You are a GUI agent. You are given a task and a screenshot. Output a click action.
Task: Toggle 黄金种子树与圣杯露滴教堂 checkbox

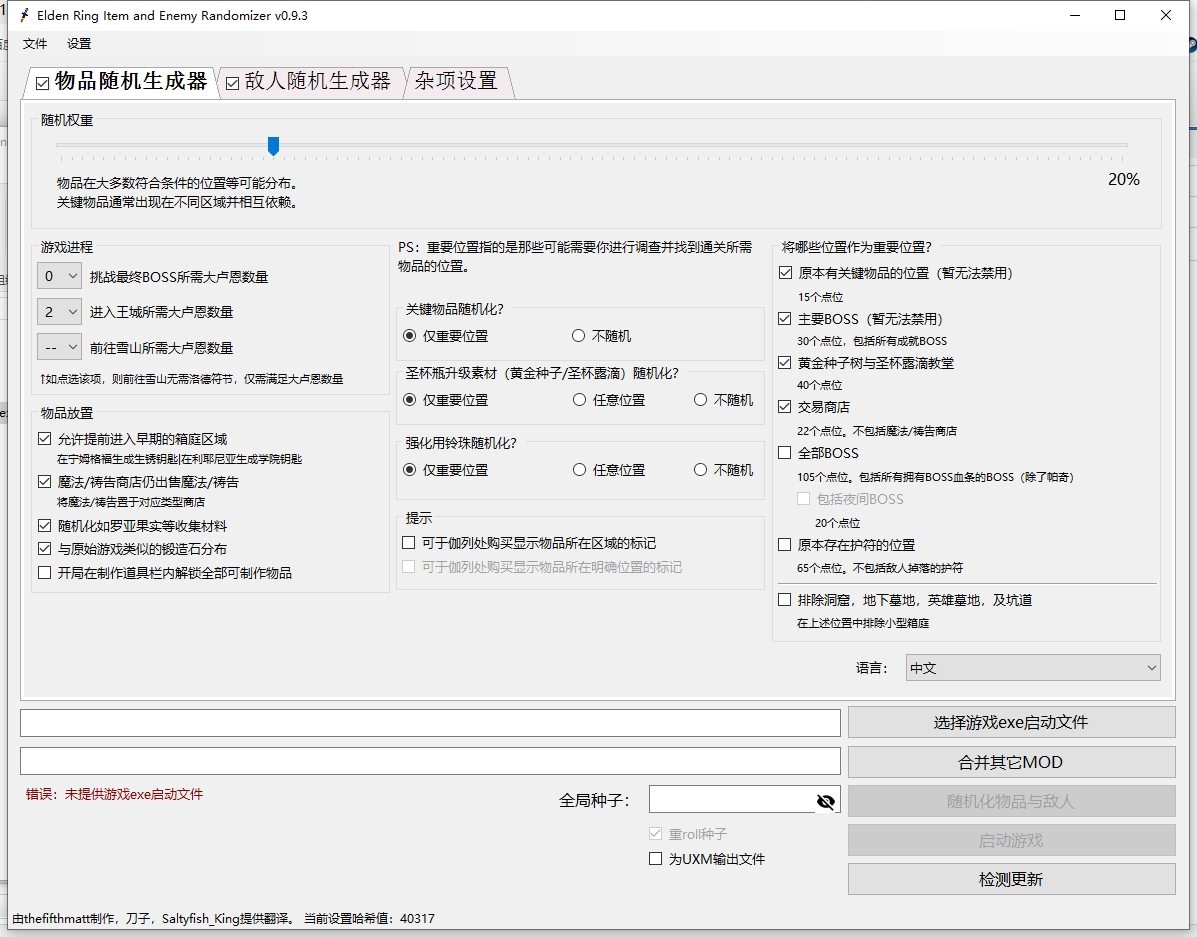(785, 363)
